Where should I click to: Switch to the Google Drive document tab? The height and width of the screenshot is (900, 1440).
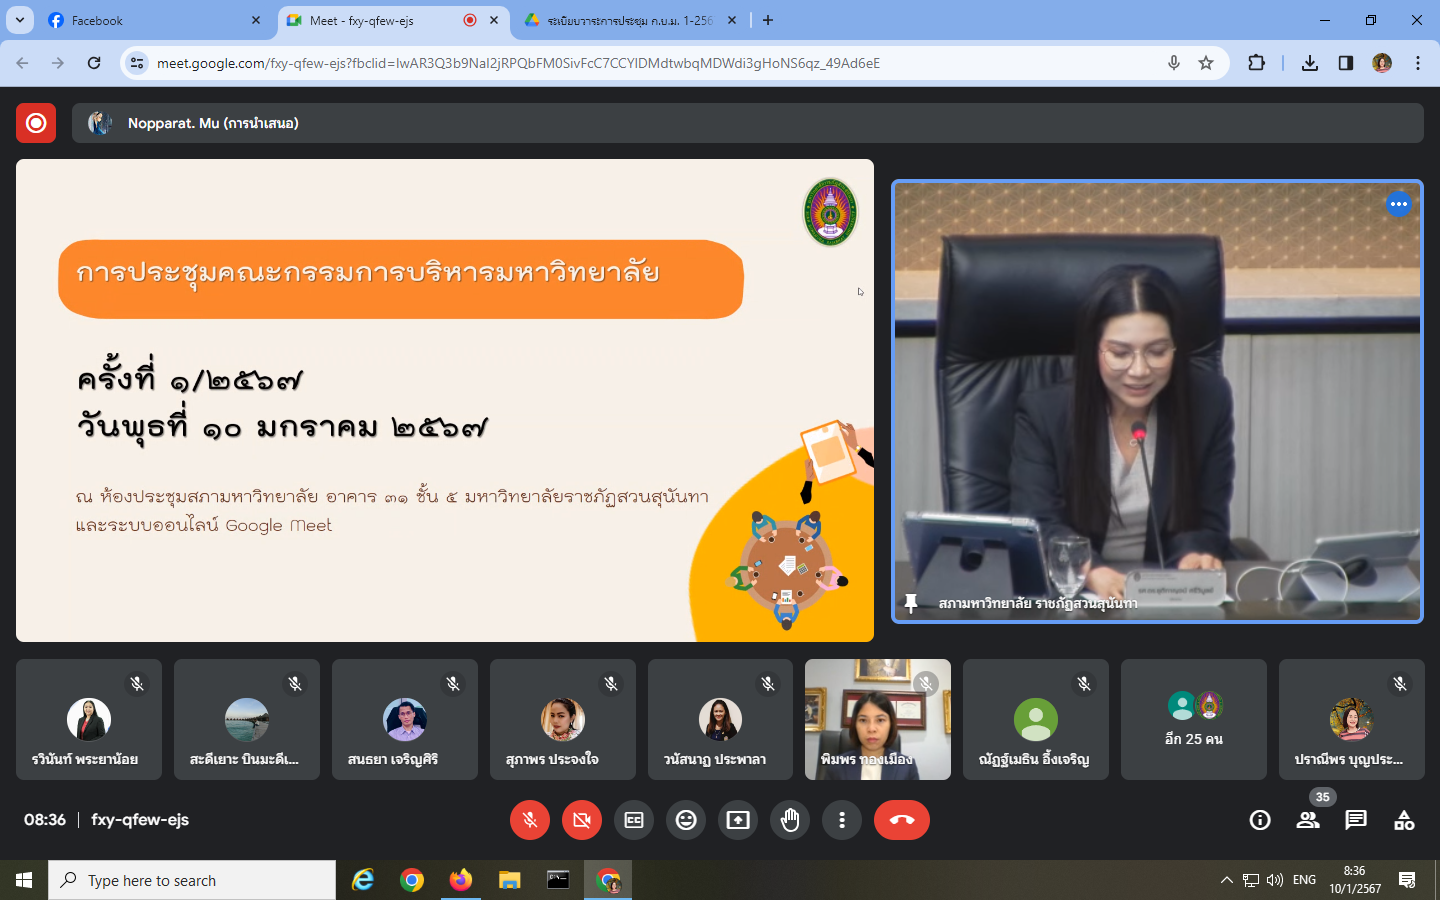click(630, 20)
